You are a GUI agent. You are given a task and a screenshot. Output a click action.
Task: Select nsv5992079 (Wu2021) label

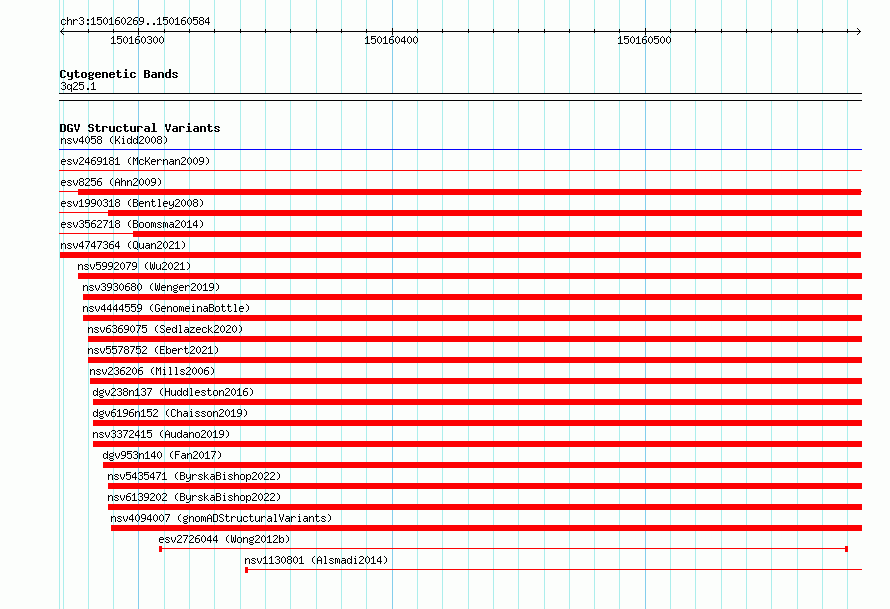point(135,266)
